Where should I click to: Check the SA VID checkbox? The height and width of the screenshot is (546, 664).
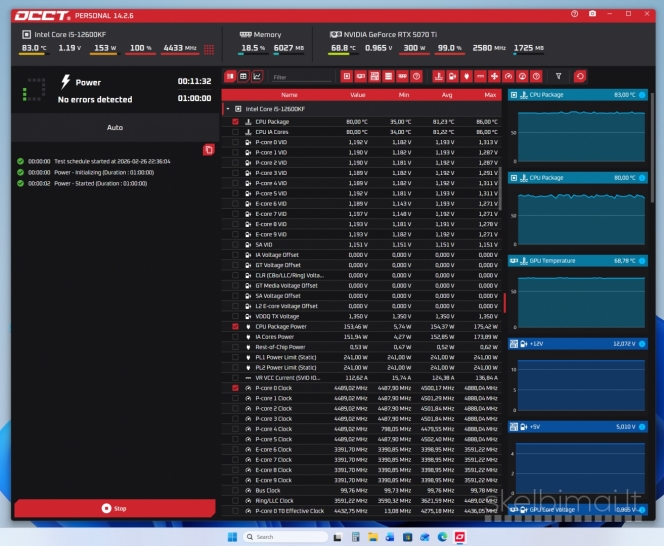[235, 244]
